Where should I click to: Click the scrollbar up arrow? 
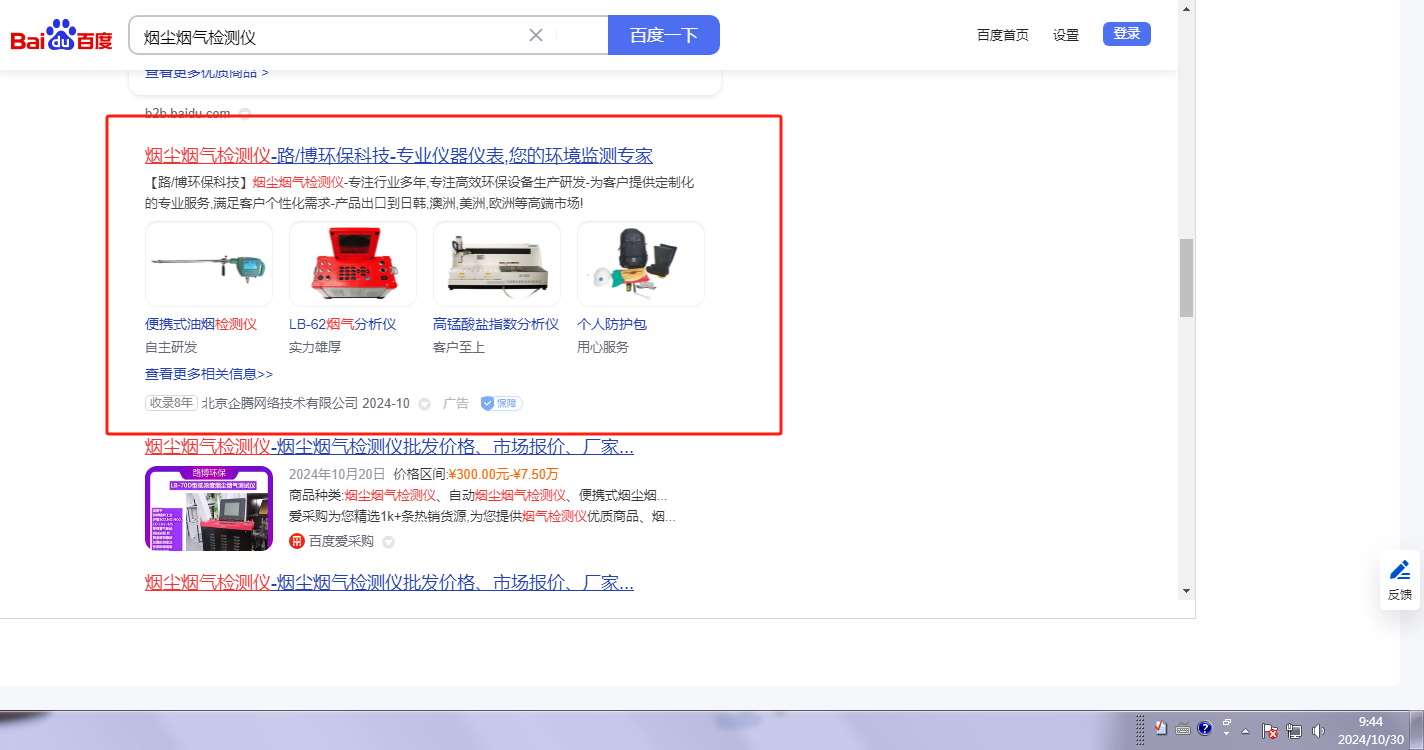point(1187,8)
